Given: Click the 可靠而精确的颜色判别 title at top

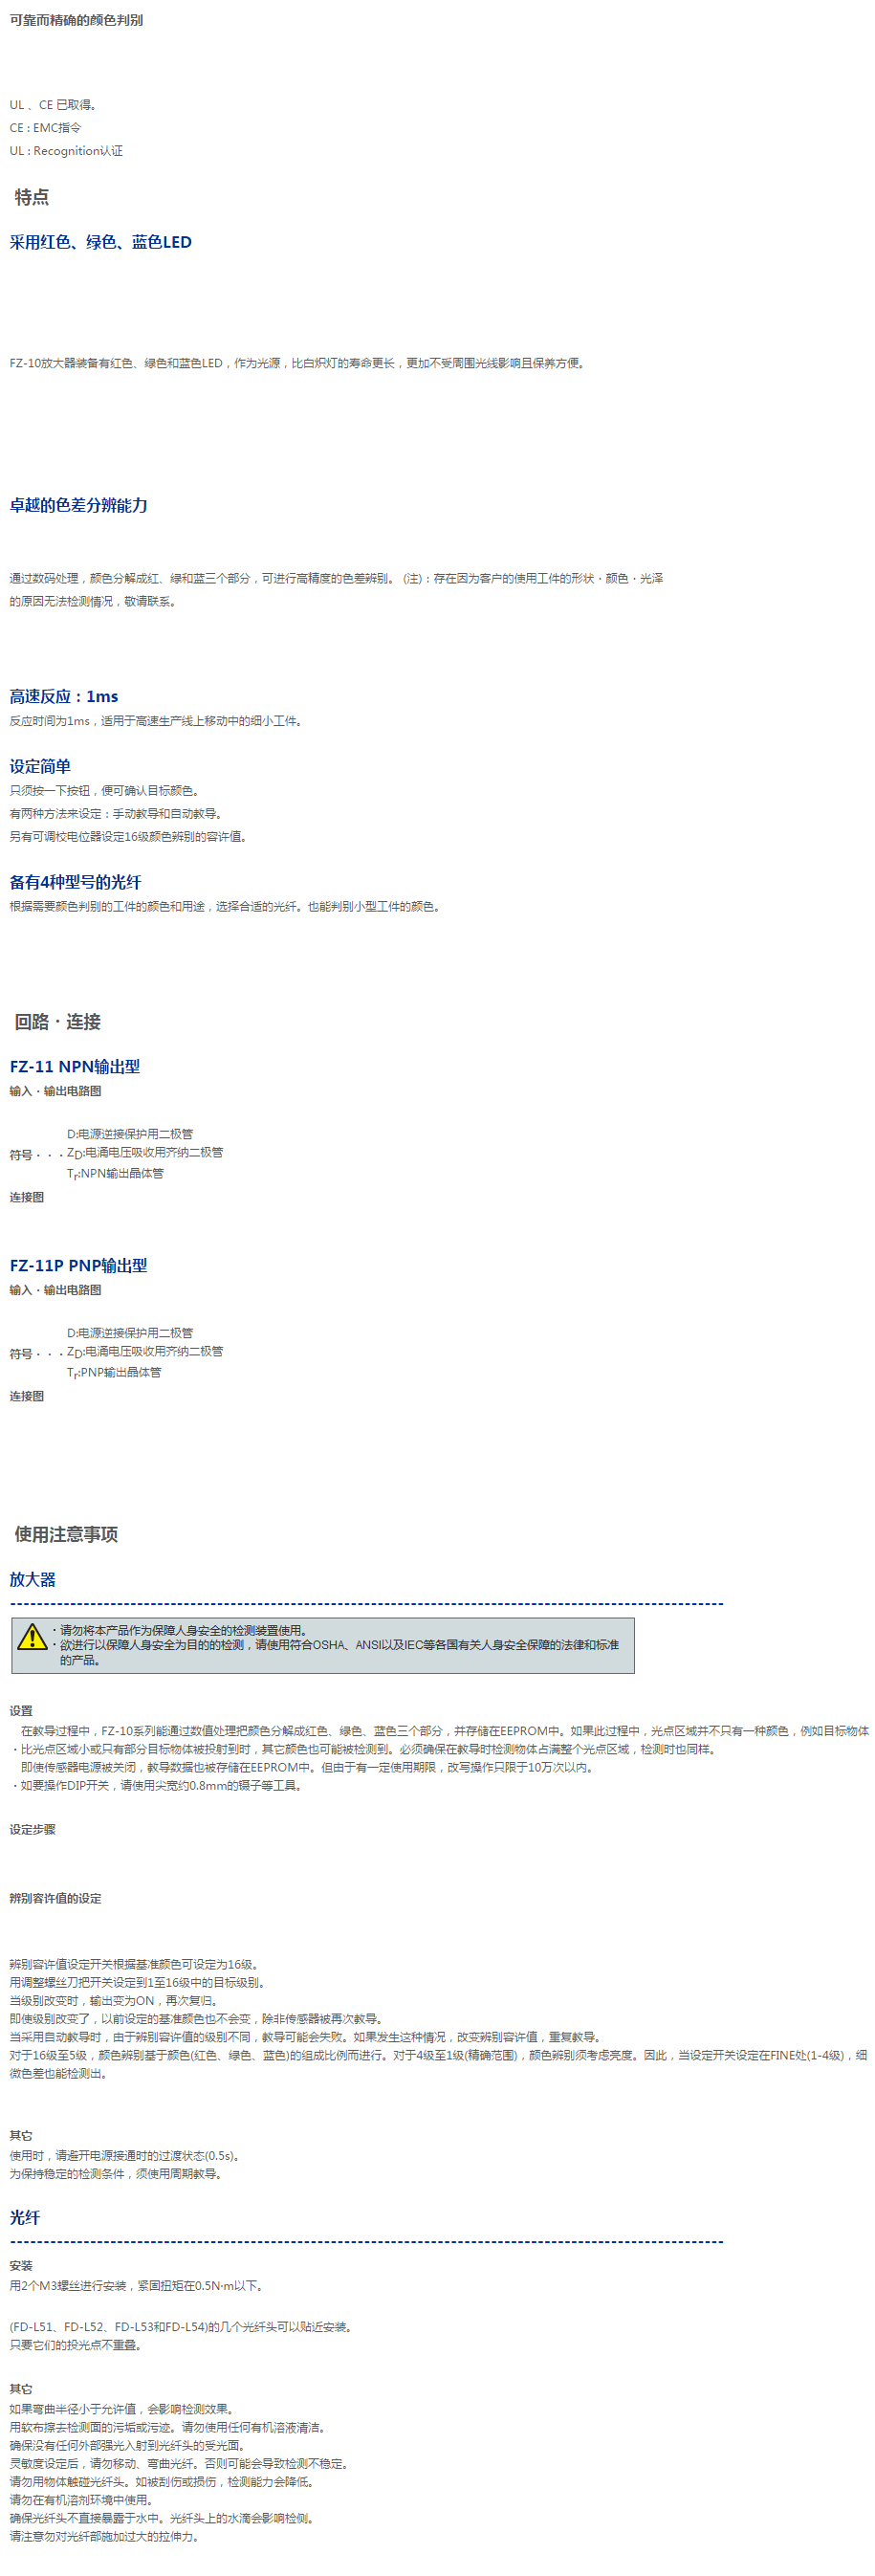Looking at the screenshot, I should 76,20.
